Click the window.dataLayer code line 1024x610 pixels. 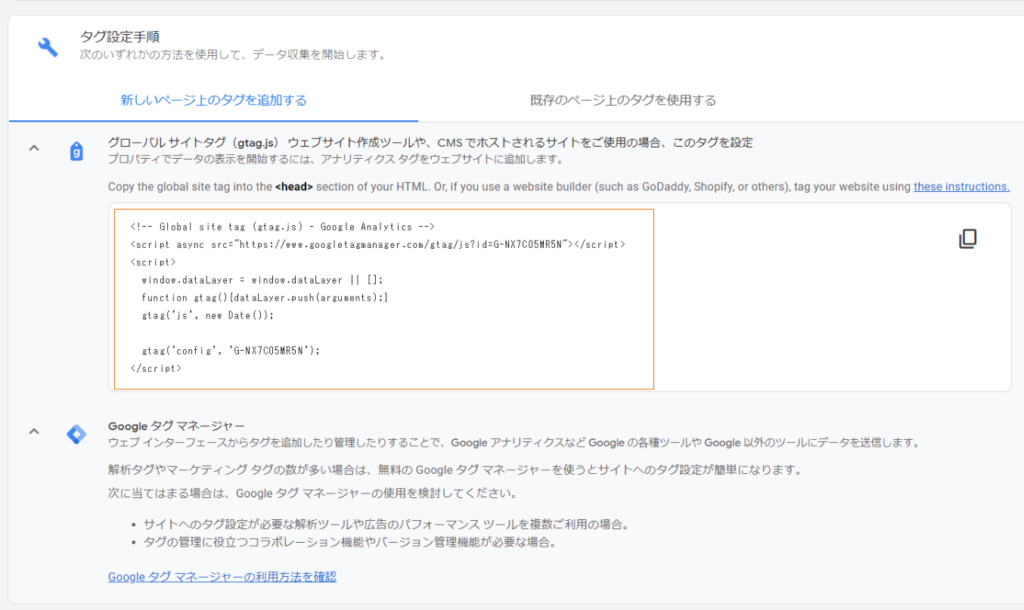pos(263,280)
